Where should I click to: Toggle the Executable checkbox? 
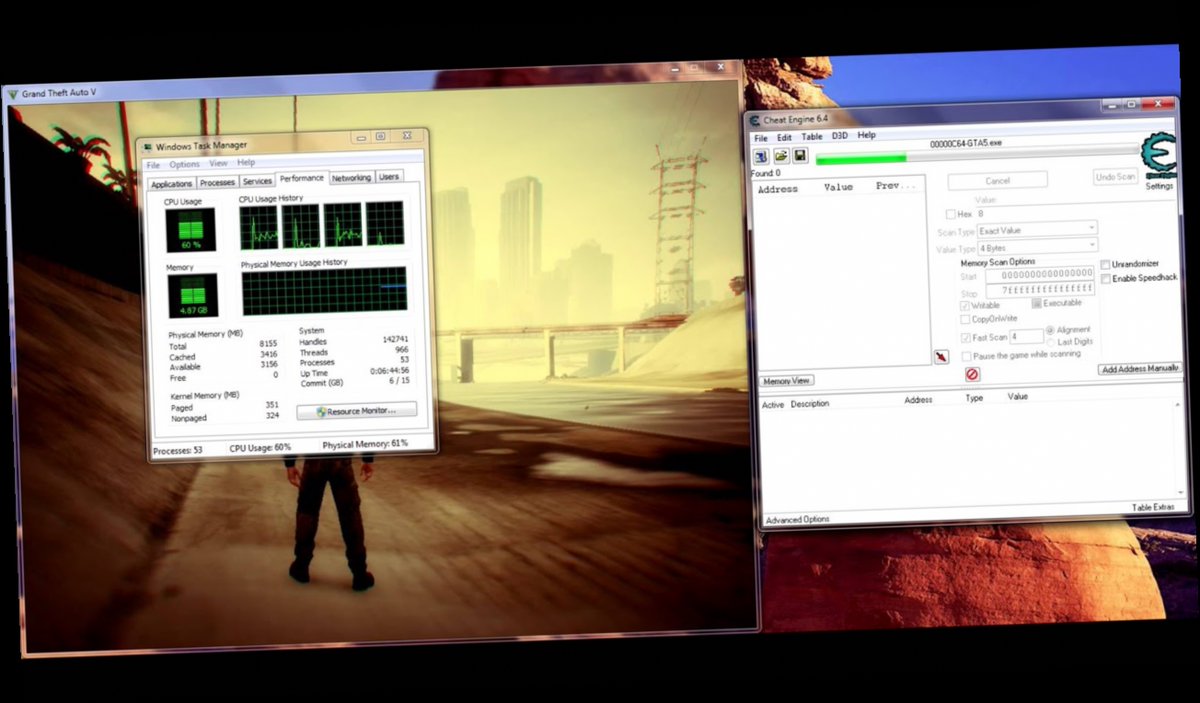(1037, 303)
